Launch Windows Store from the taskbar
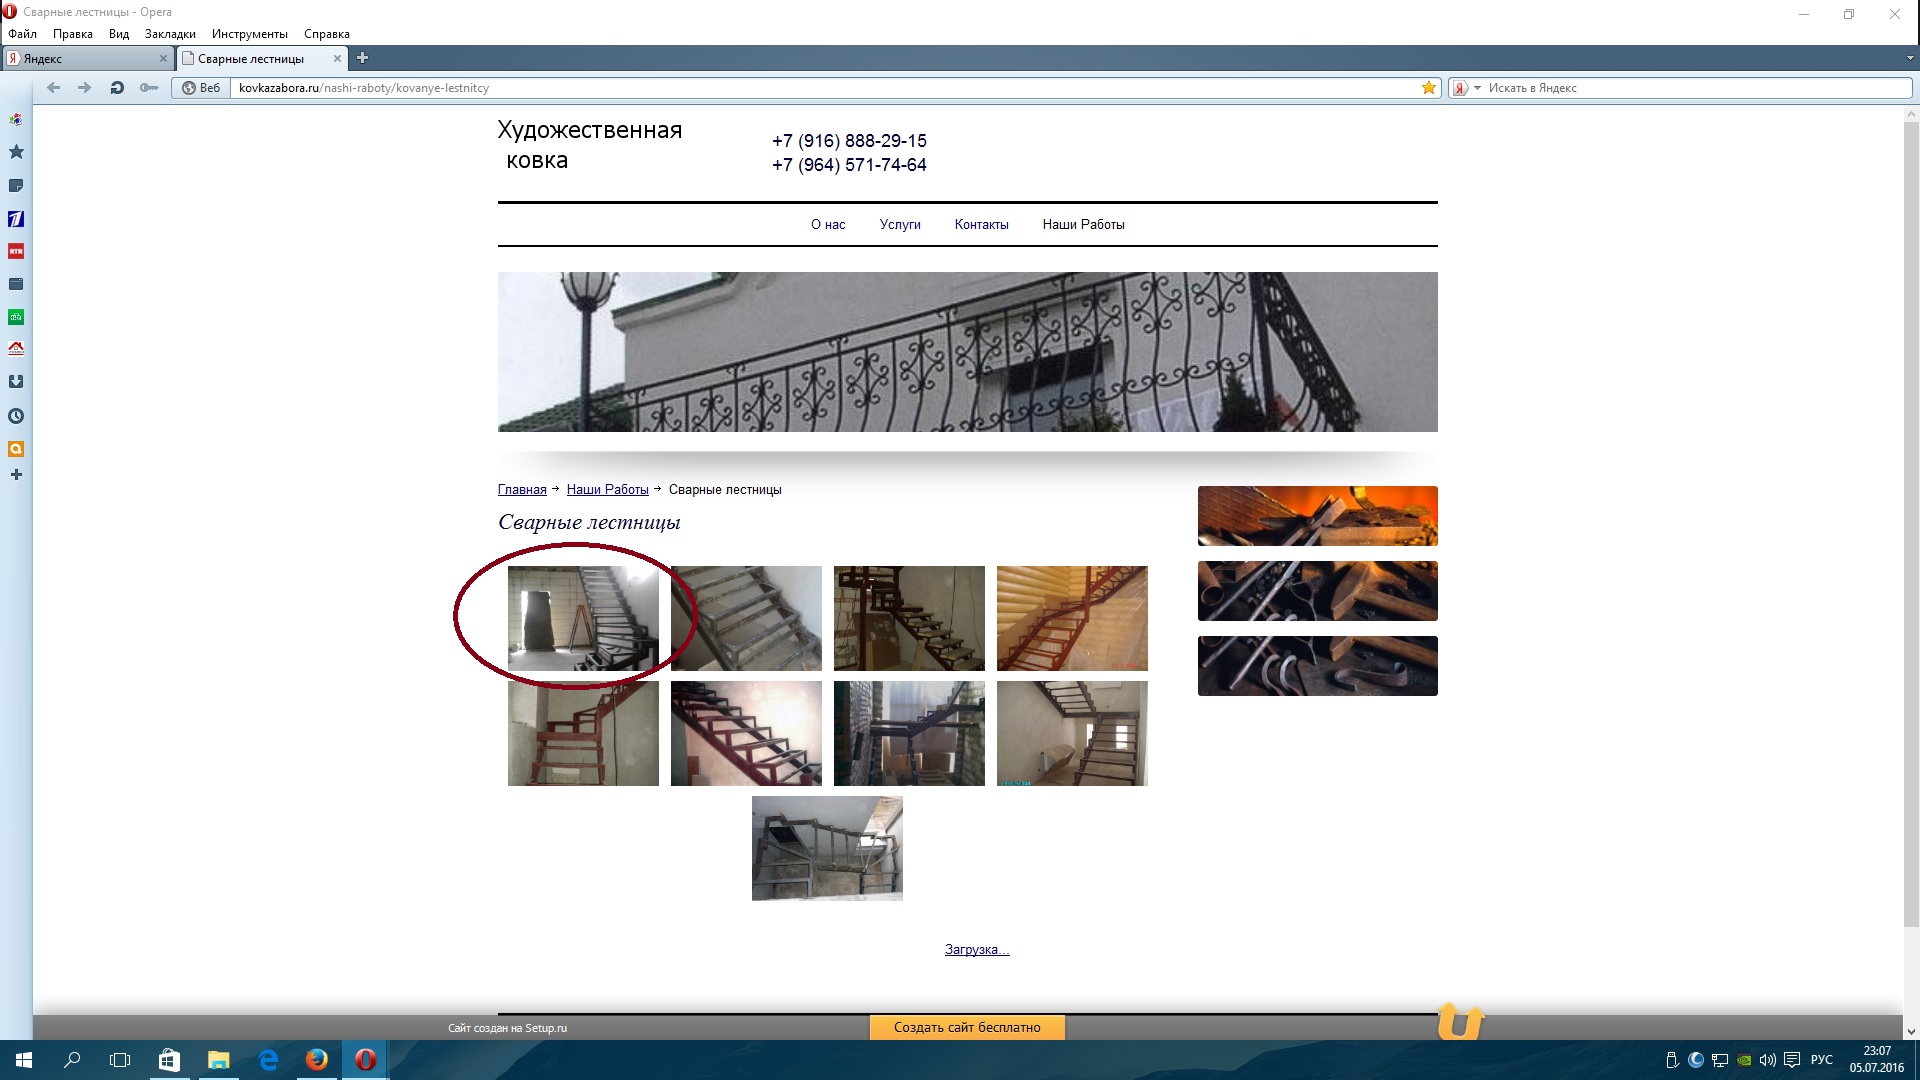This screenshot has height=1080, width=1920. tap(169, 1060)
